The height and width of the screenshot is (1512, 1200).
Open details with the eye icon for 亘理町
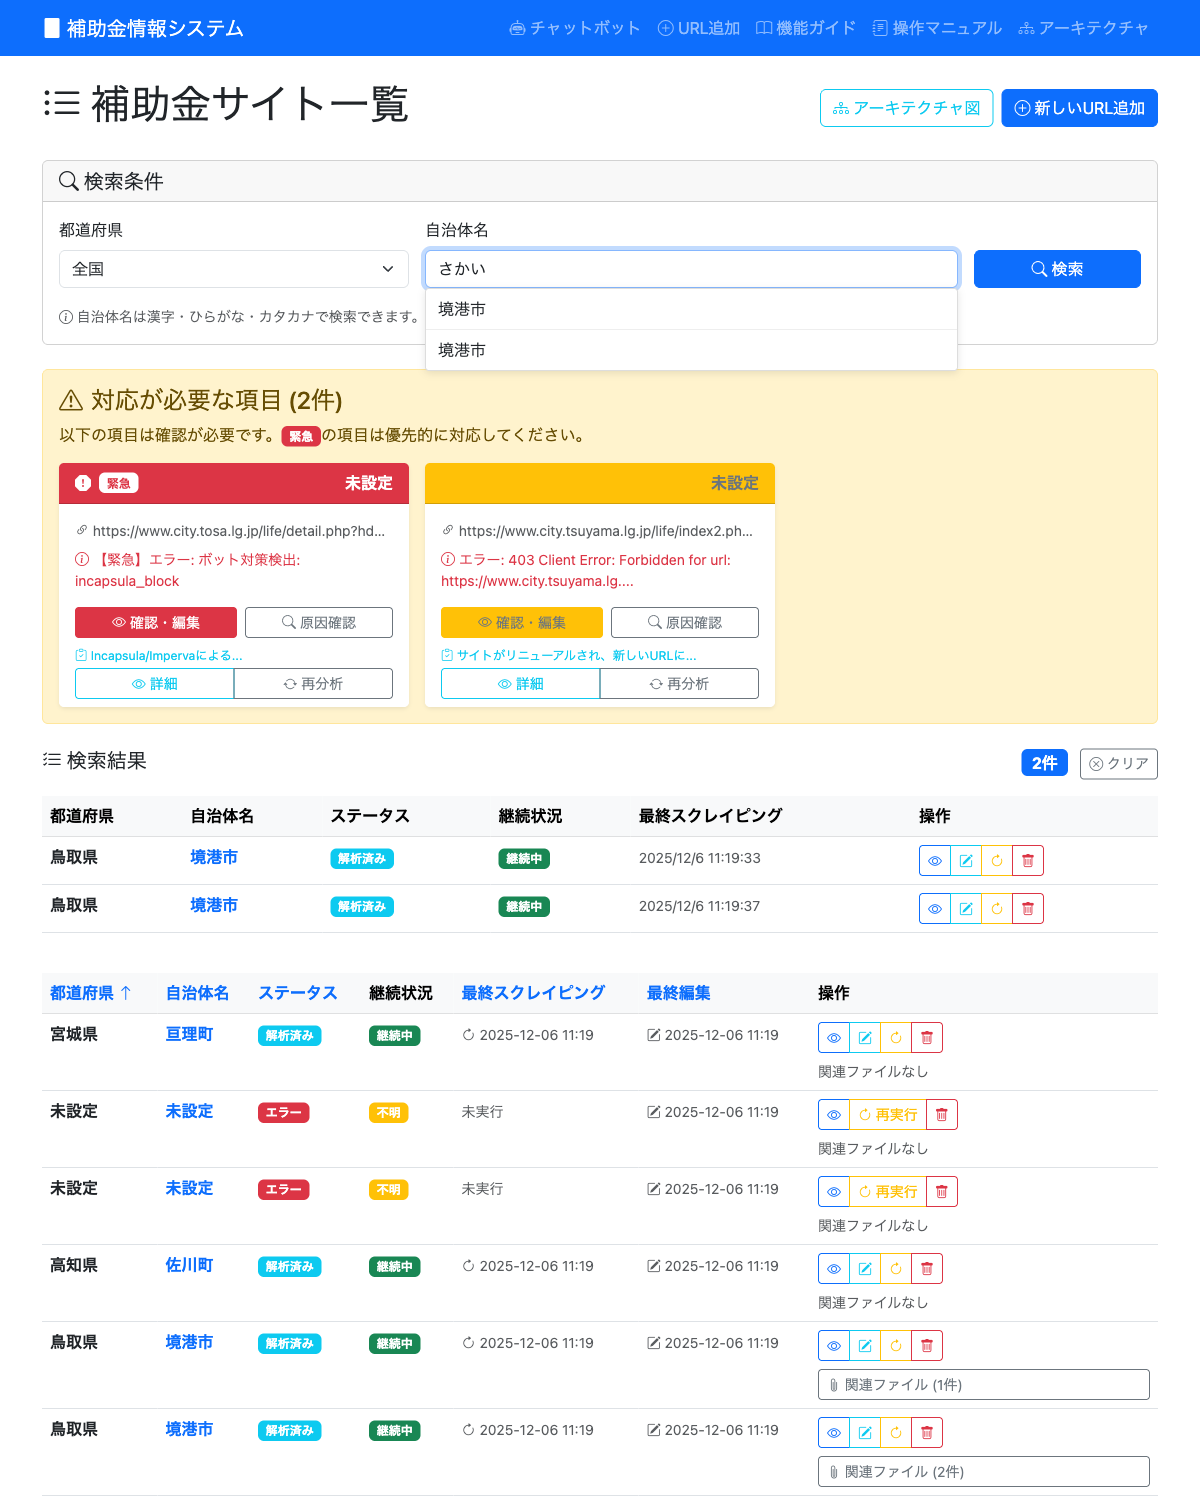(833, 1037)
